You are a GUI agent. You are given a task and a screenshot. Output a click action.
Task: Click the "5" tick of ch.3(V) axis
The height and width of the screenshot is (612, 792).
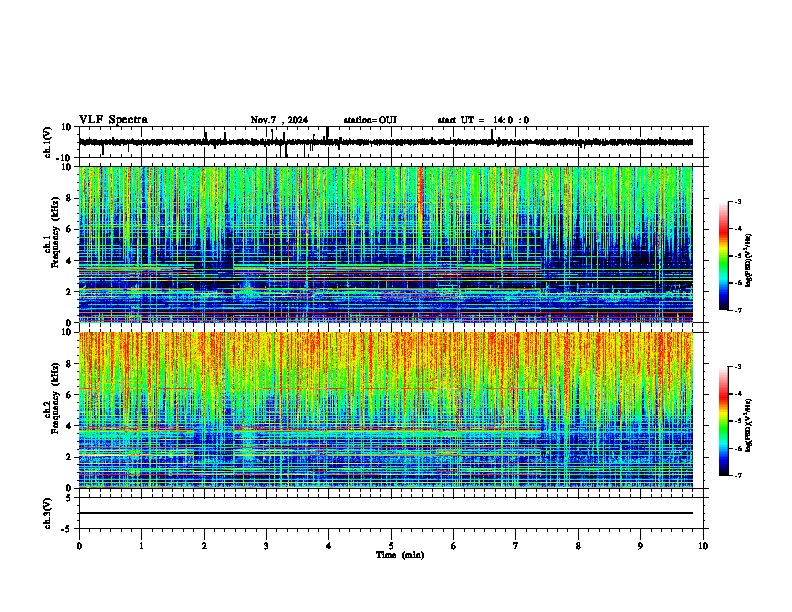[70, 498]
